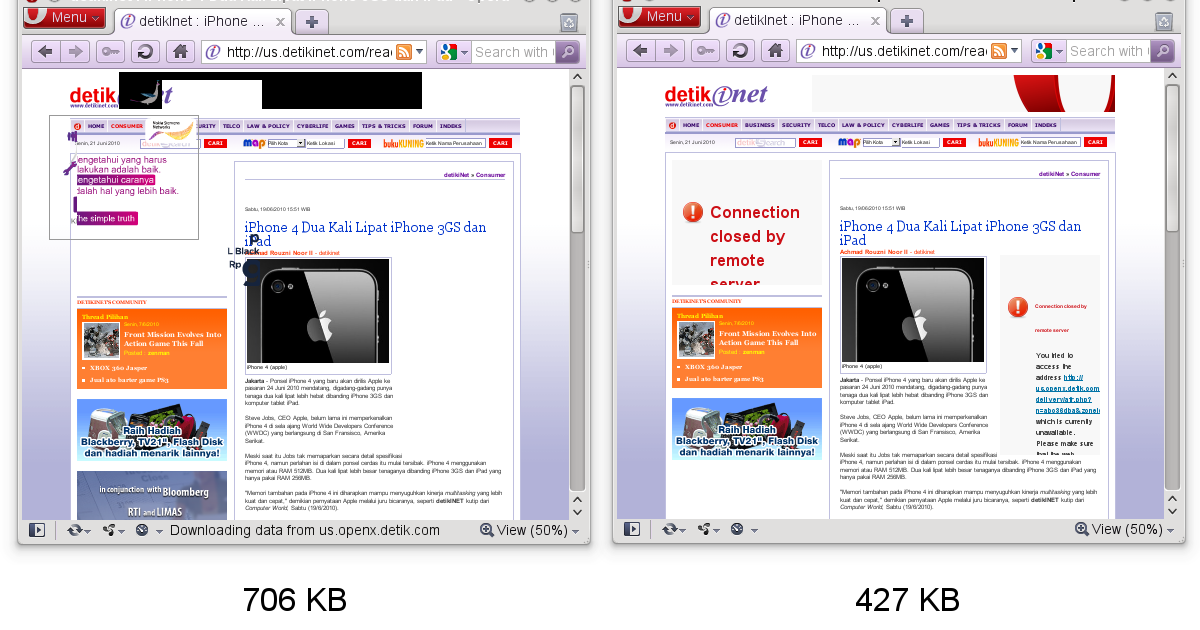1200x630 pixels.
Task: Close the detikInet tab in the right window
Action: (874, 21)
